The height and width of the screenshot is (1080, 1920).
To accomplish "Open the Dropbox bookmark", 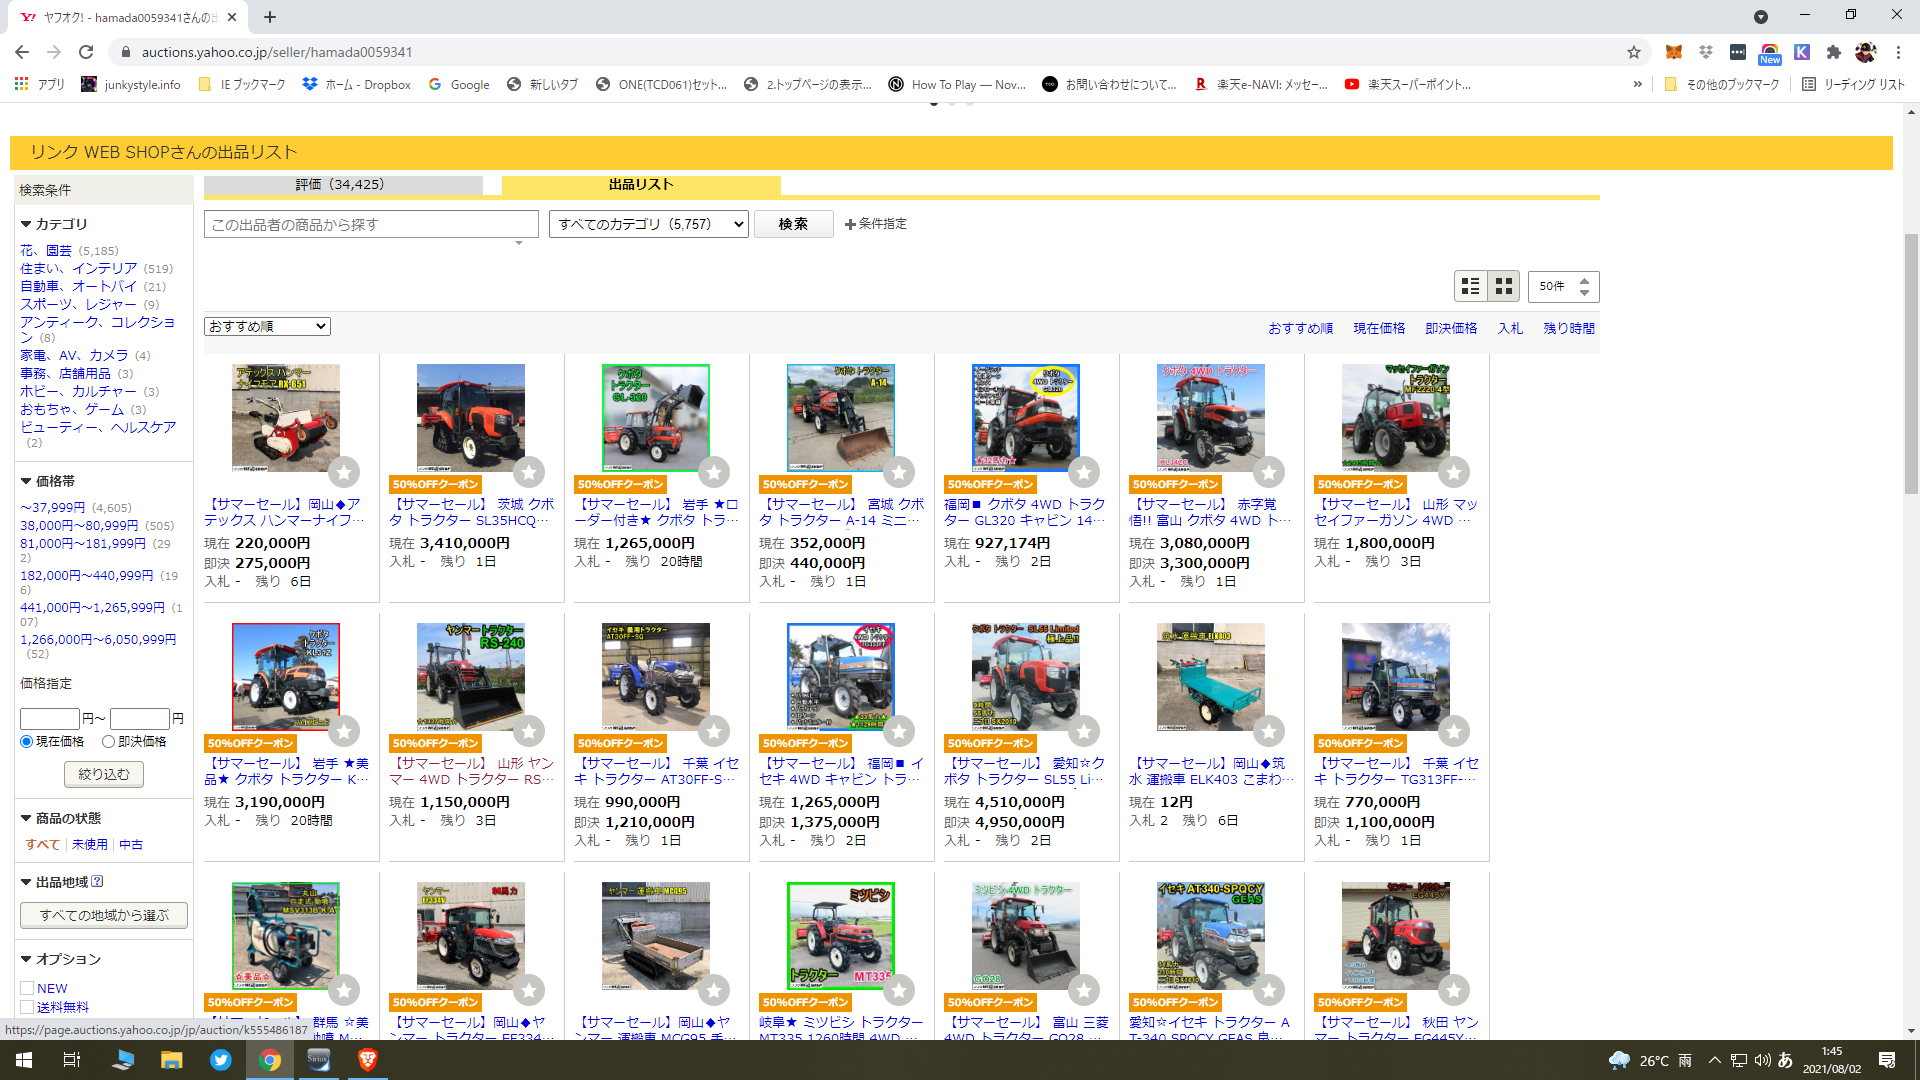I will click(357, 85).
